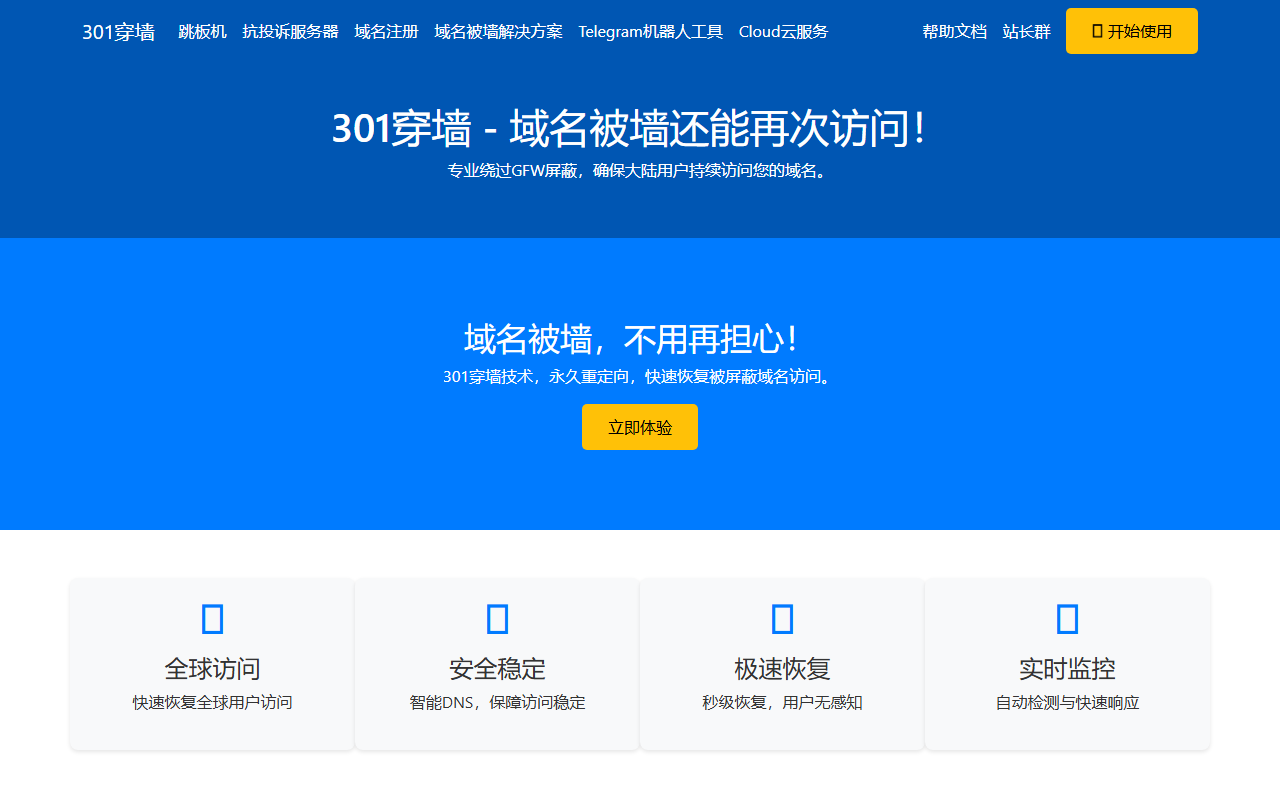
Task: Click heading 域名被墙，不用再担心
Action: 632,339
